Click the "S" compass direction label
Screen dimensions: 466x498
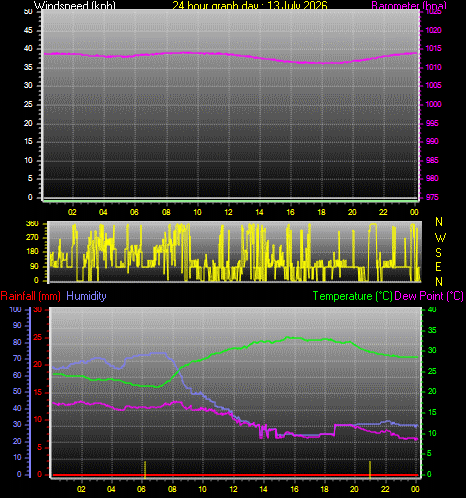[439, 253]
